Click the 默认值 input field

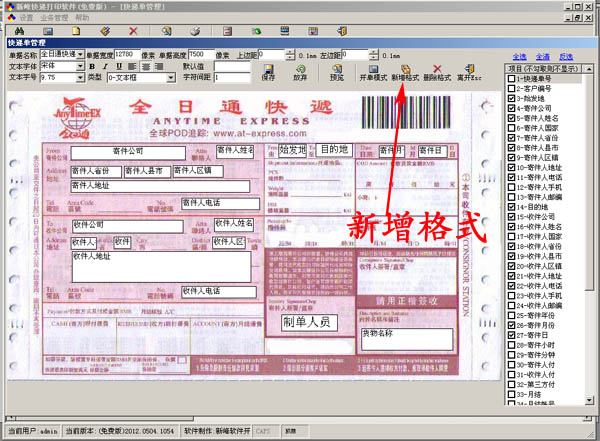pyautogui.click(x=232, y=66)
